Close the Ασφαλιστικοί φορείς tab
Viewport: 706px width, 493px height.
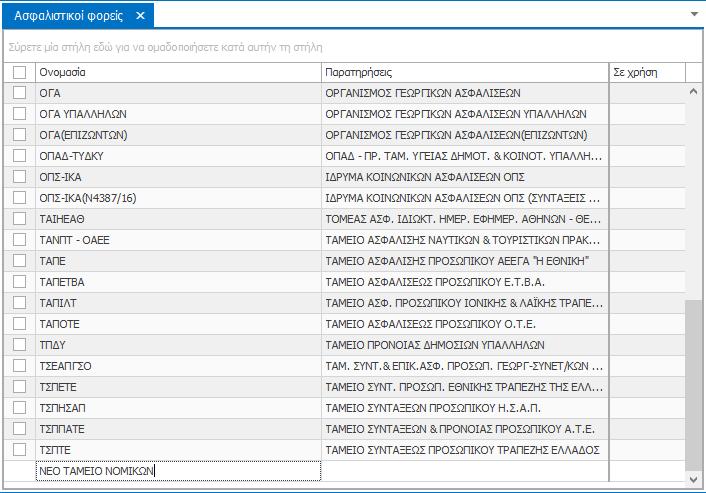(x=140, y=16)
